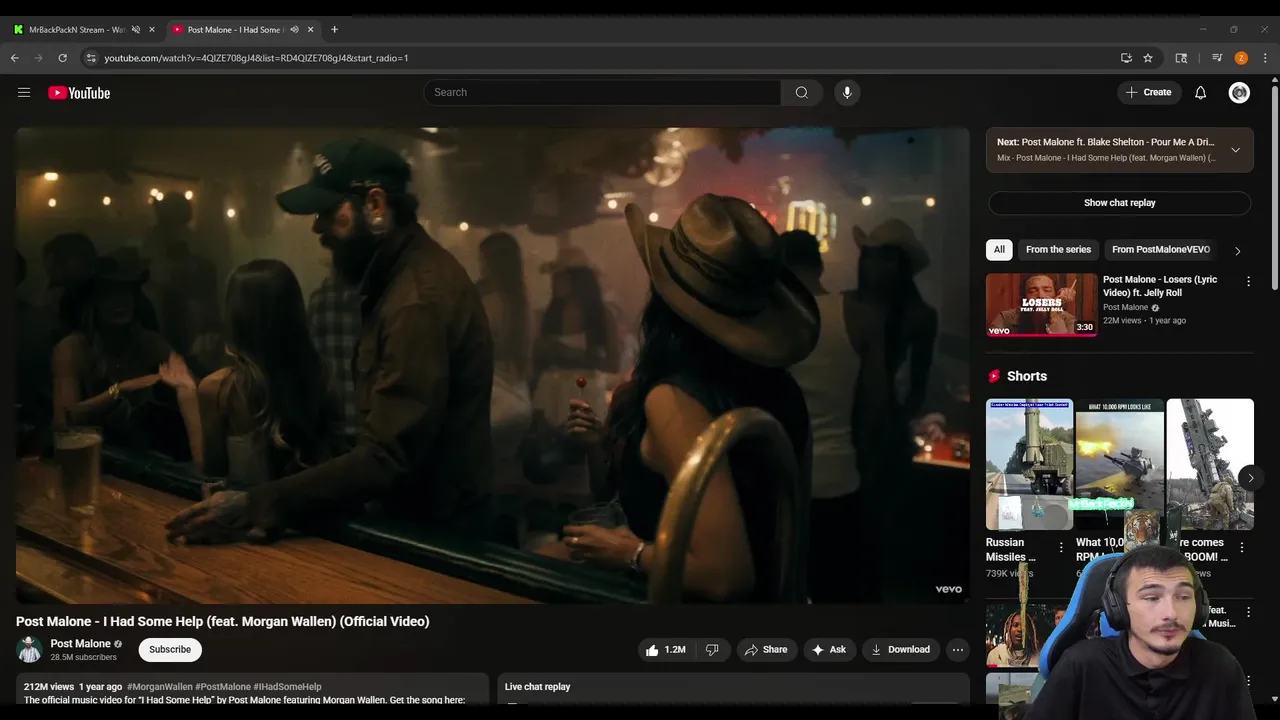Open Chrome three-dot menu
The image size is (1280, 720).
pyautogui.click(x=1265, y=58)
